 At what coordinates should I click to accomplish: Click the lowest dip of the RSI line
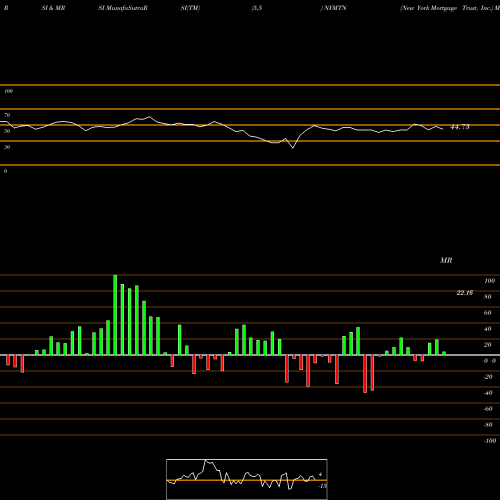click(x=293, y=148)
